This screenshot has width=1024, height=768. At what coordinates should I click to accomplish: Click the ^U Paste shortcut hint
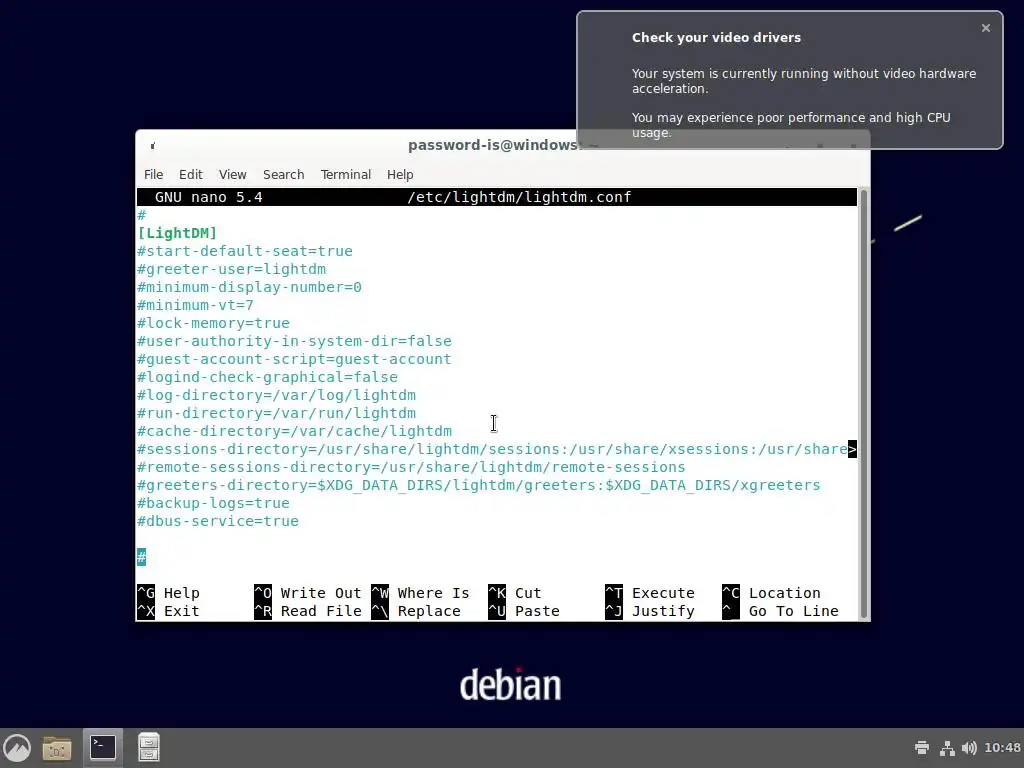(524, 611)
